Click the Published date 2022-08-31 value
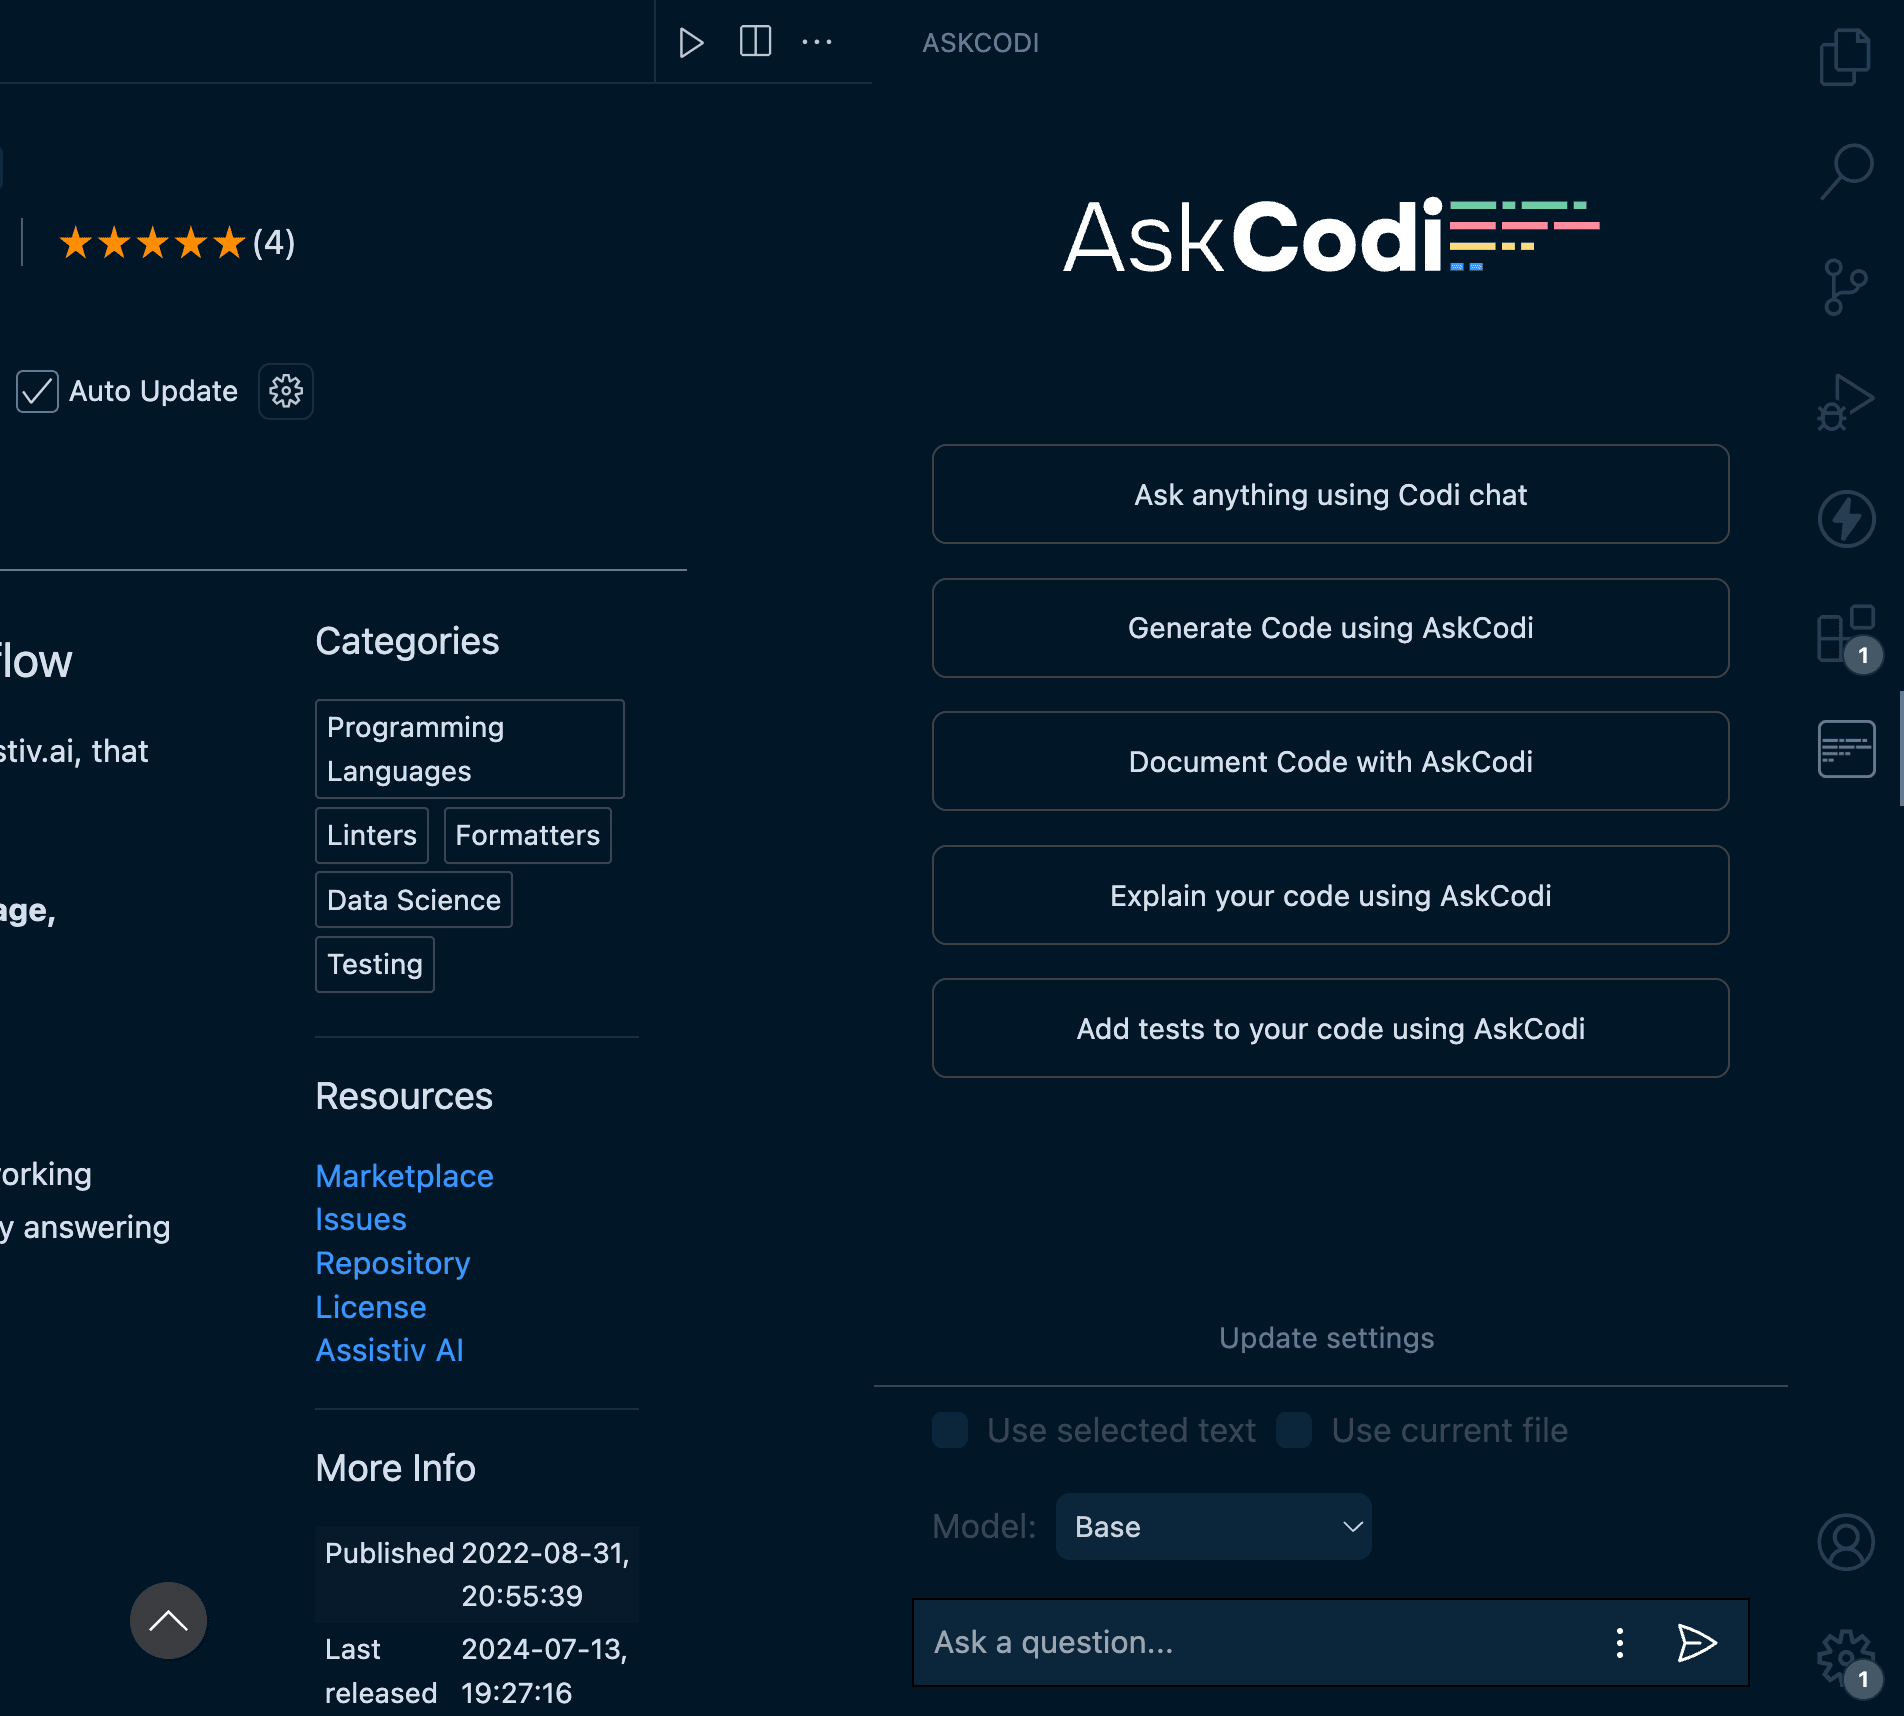The image size is (1904, 1716). 545,1574
